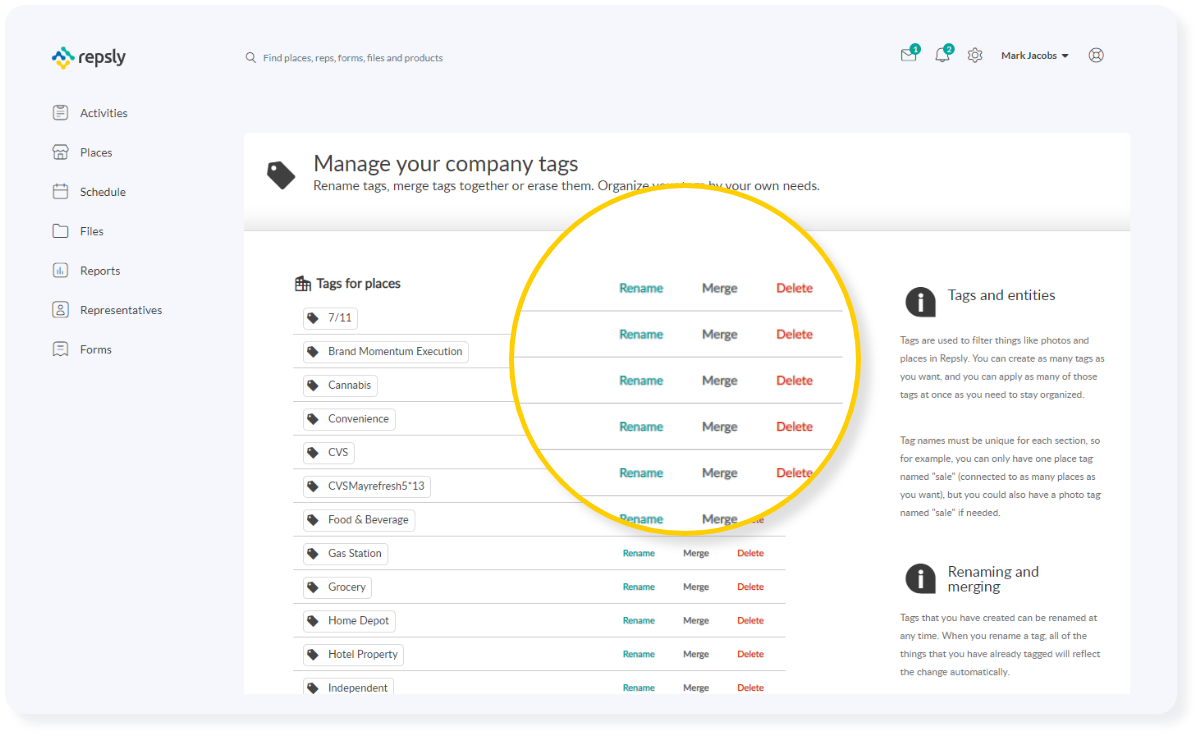Open the notifications bell icon
The width and height of the screenshot is (1202, 739).
point(942,56)
